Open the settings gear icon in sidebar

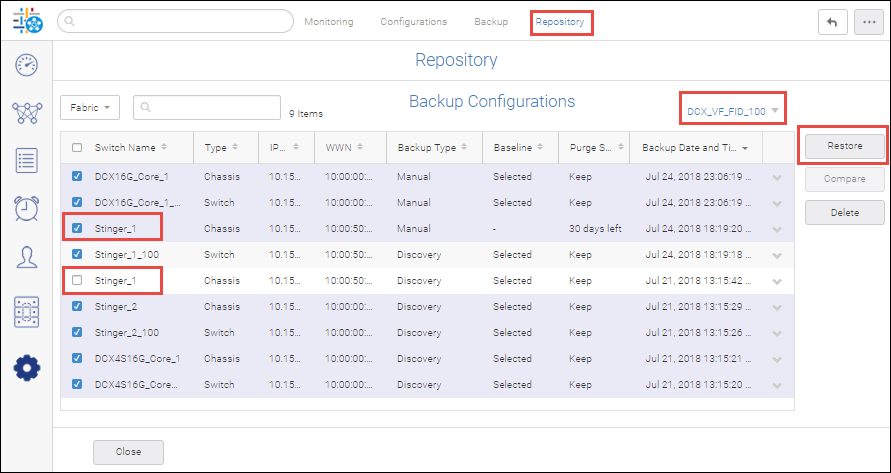(27, 368)
